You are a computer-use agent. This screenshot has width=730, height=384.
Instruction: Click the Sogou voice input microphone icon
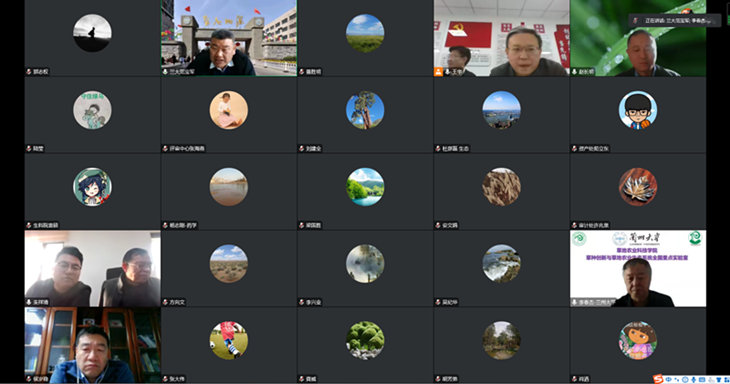(694, 379)
